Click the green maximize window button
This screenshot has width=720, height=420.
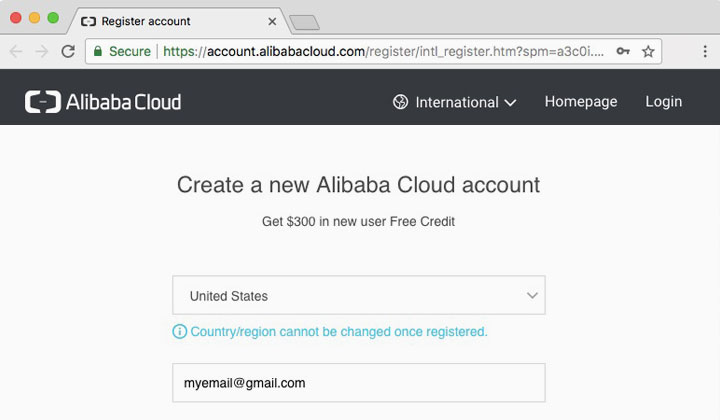tap(53, 18)
